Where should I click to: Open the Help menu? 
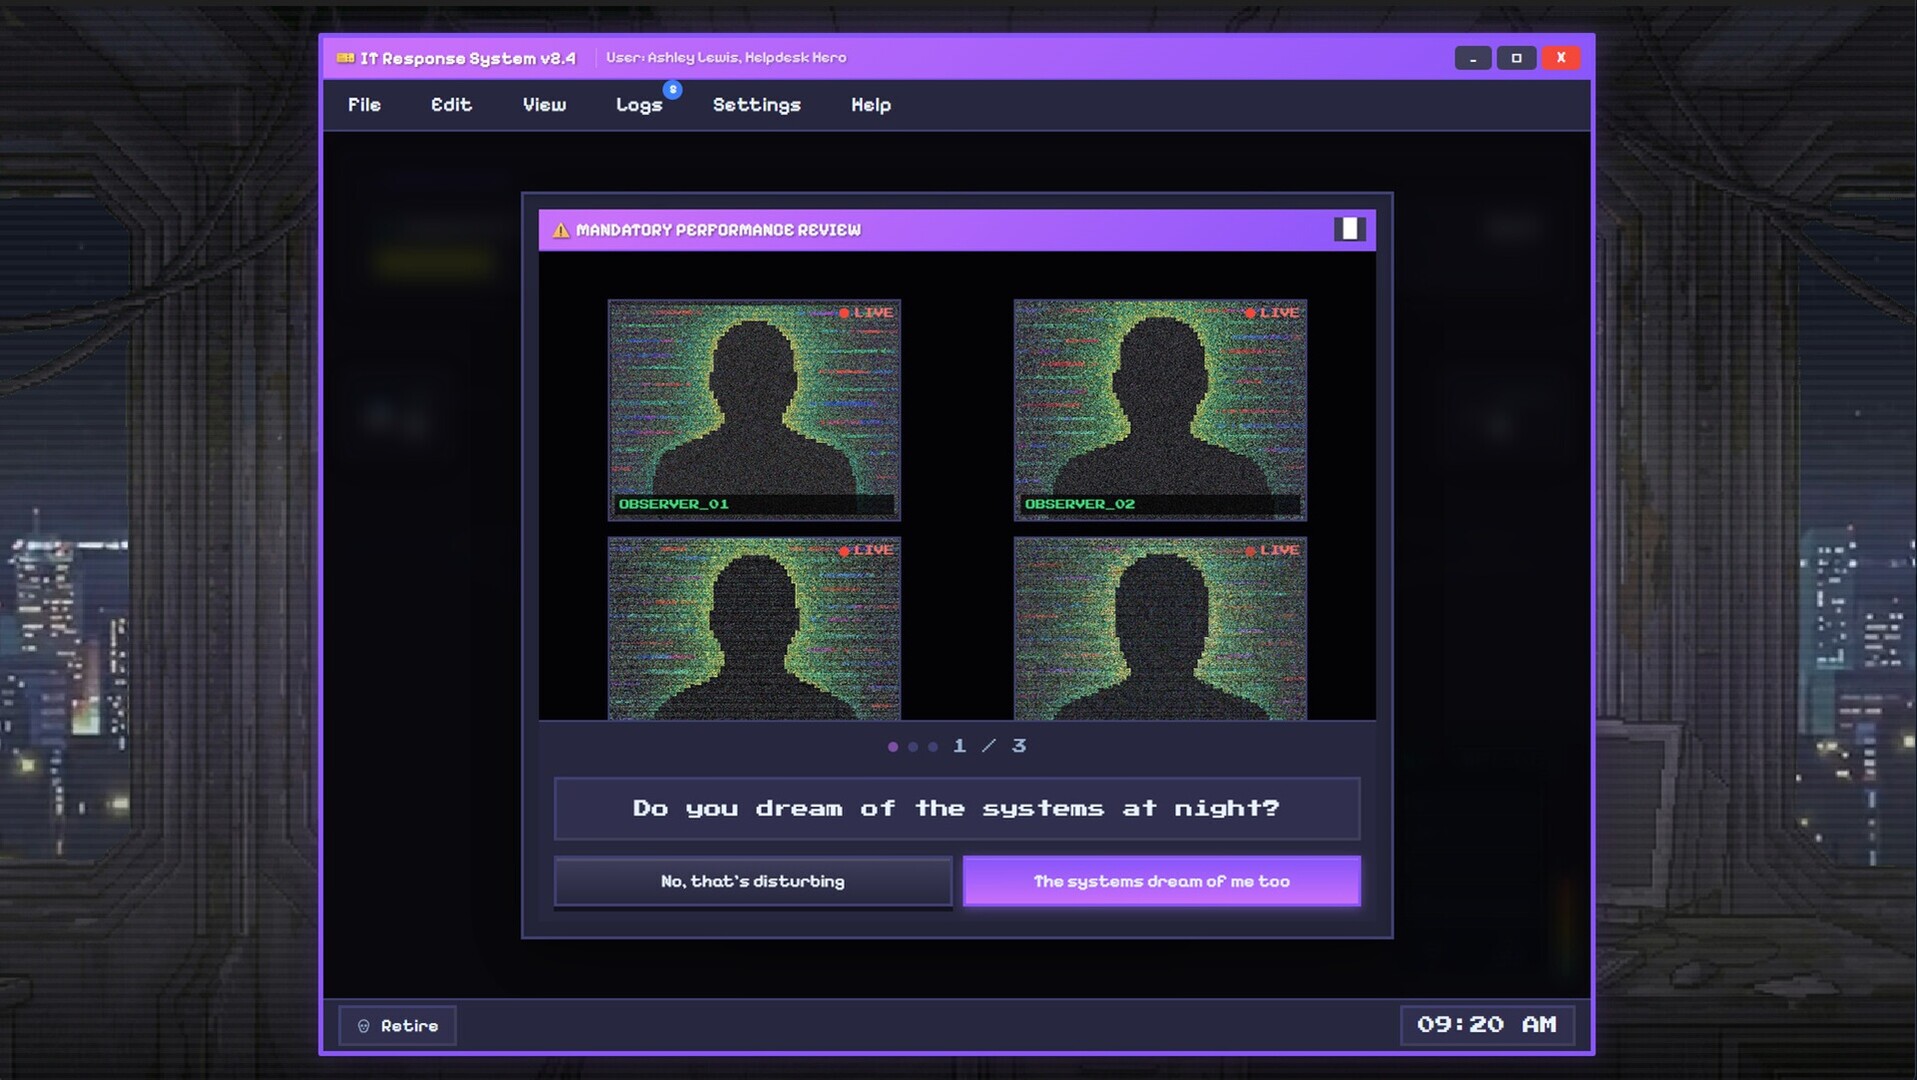point(869,105)
